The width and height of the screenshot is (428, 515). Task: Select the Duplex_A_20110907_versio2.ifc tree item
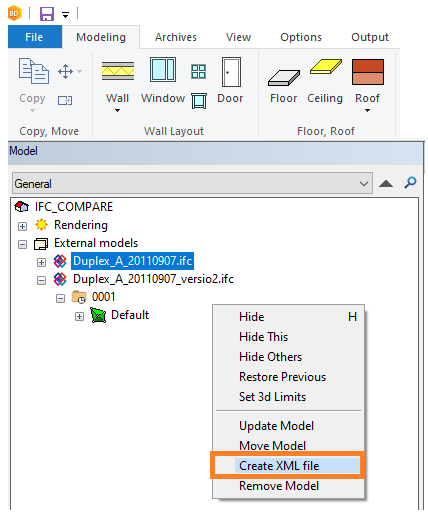click(153, 279)
